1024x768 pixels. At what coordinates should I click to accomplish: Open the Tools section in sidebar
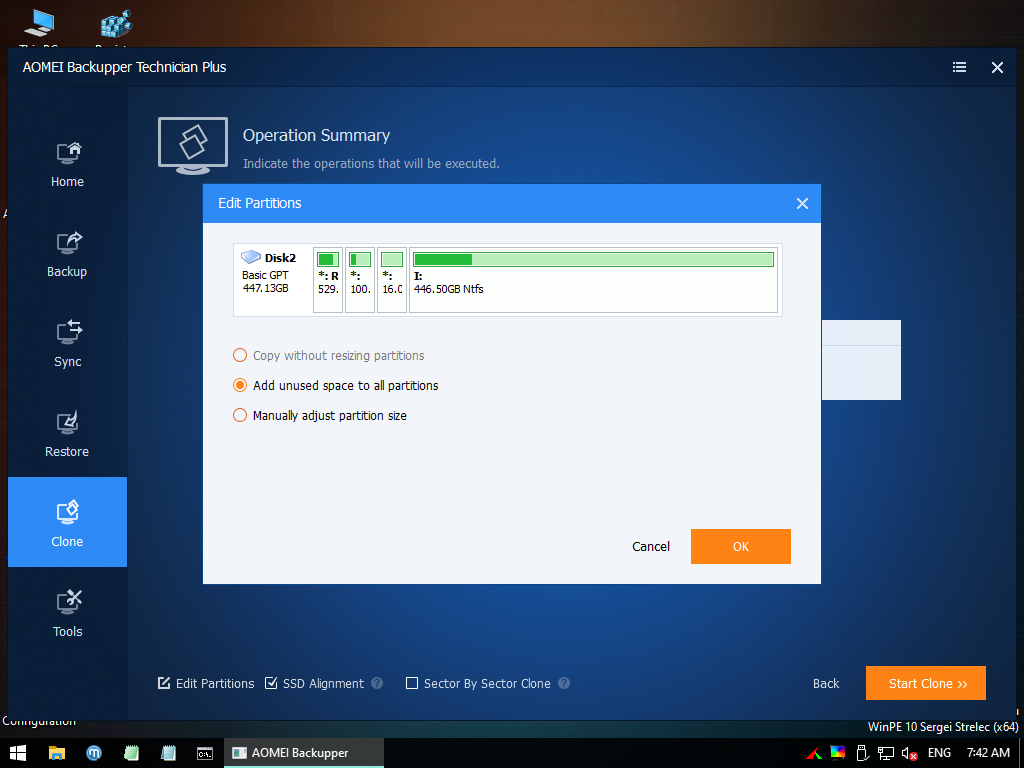[x=67, y=615]
